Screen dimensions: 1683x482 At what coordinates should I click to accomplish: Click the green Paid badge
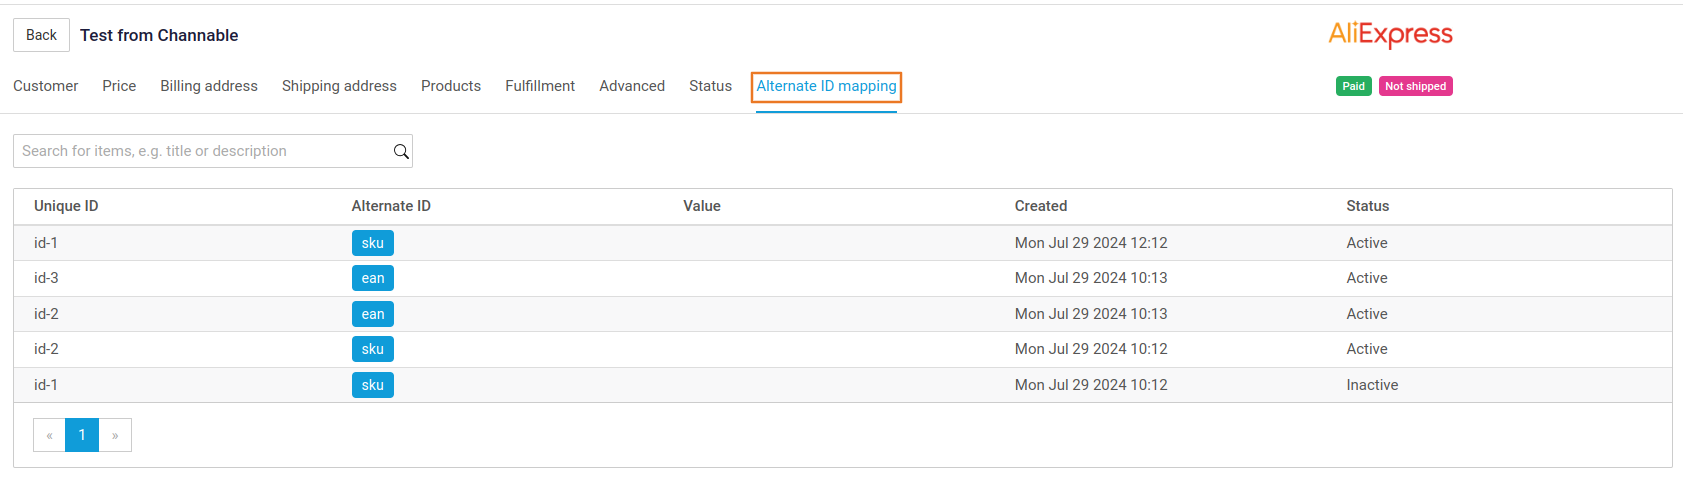[x=1353, y=86]
